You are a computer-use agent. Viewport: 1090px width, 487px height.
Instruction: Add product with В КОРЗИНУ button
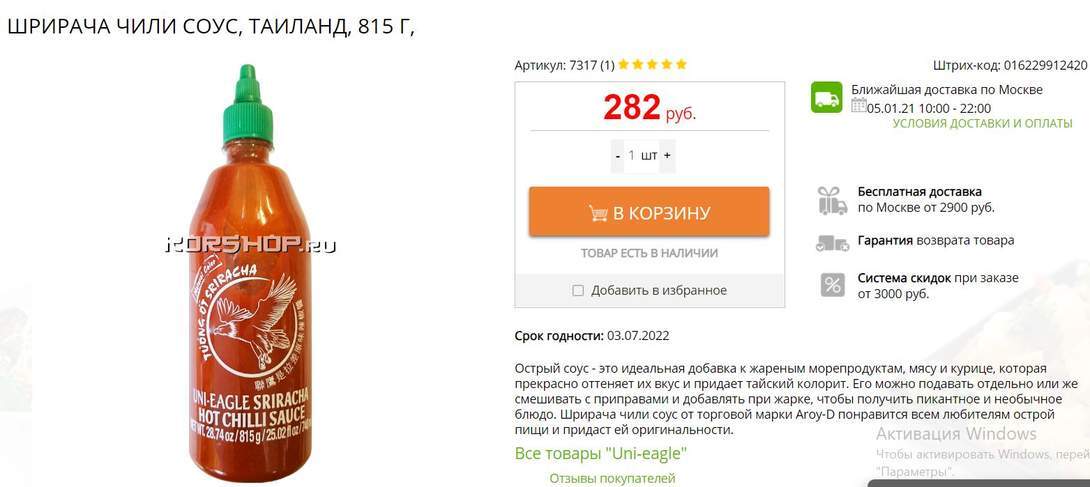(x=649, y=212)
